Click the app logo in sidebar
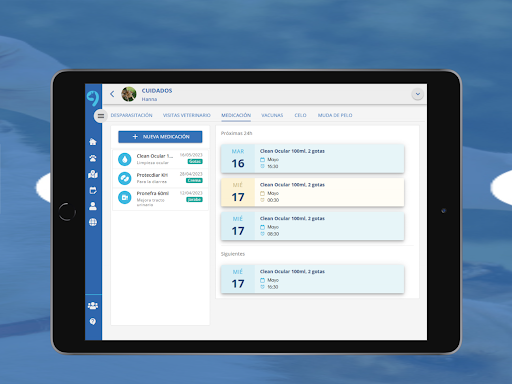 93,98
